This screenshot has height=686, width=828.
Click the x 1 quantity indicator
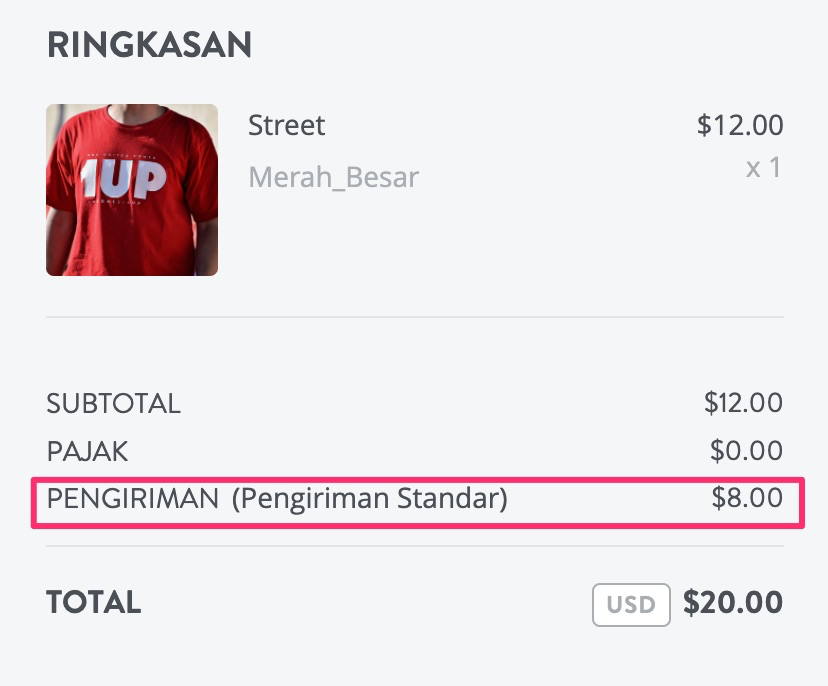[x=763, y=168]
